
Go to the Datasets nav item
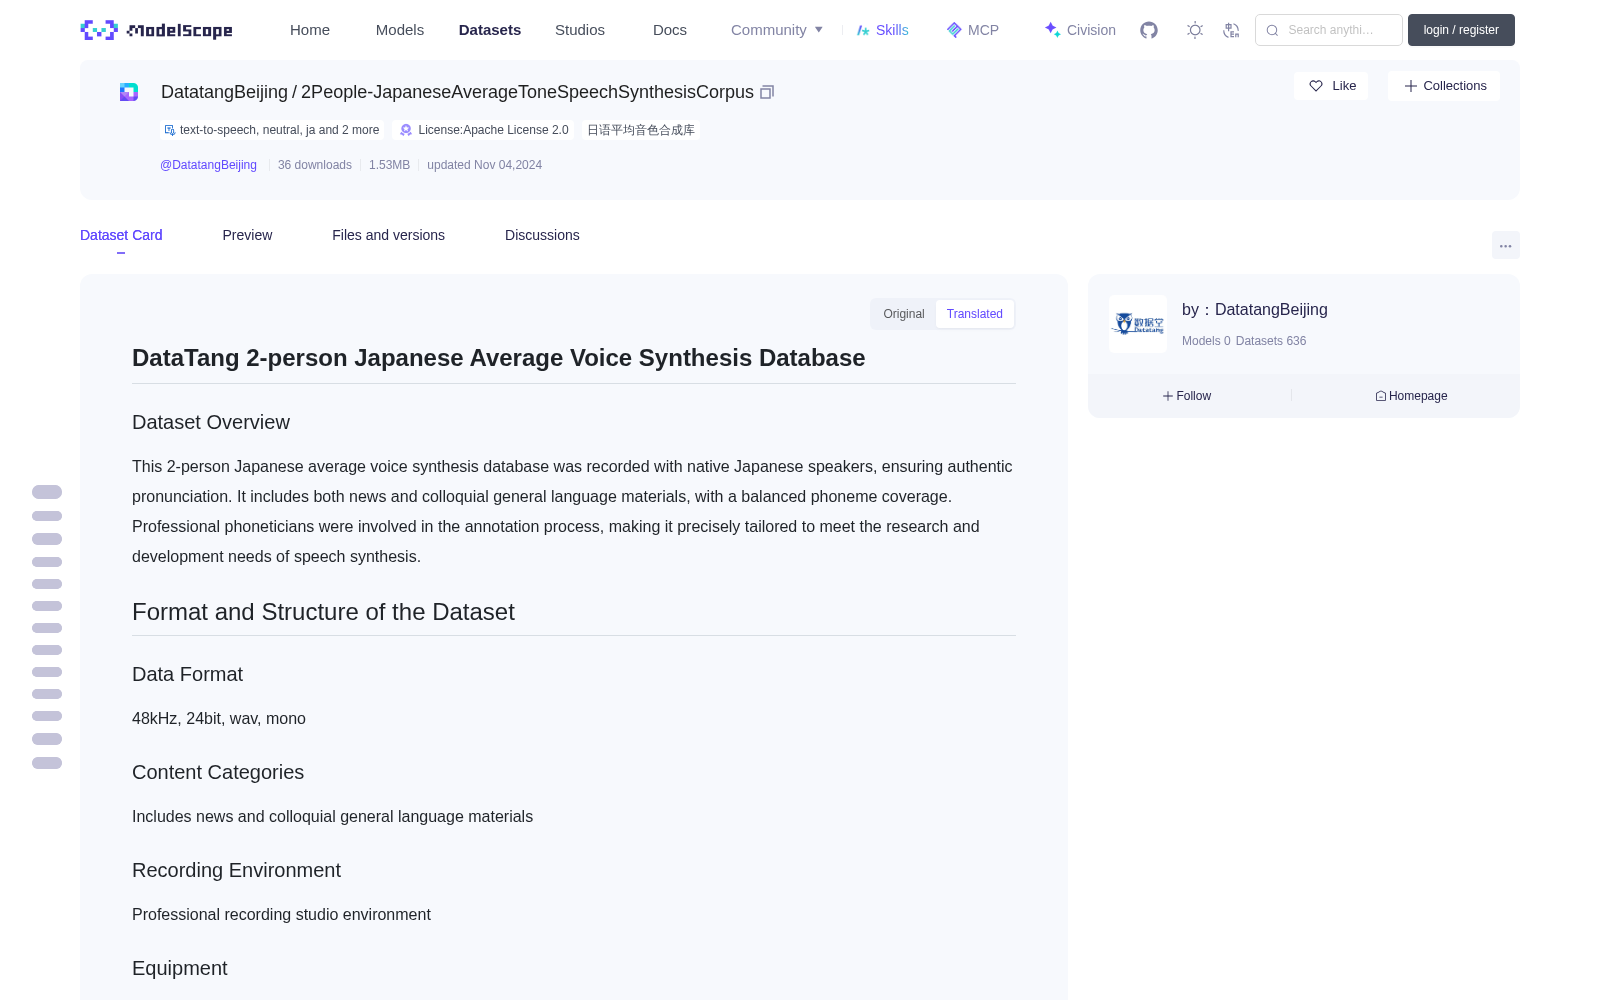tap(490, 30)
